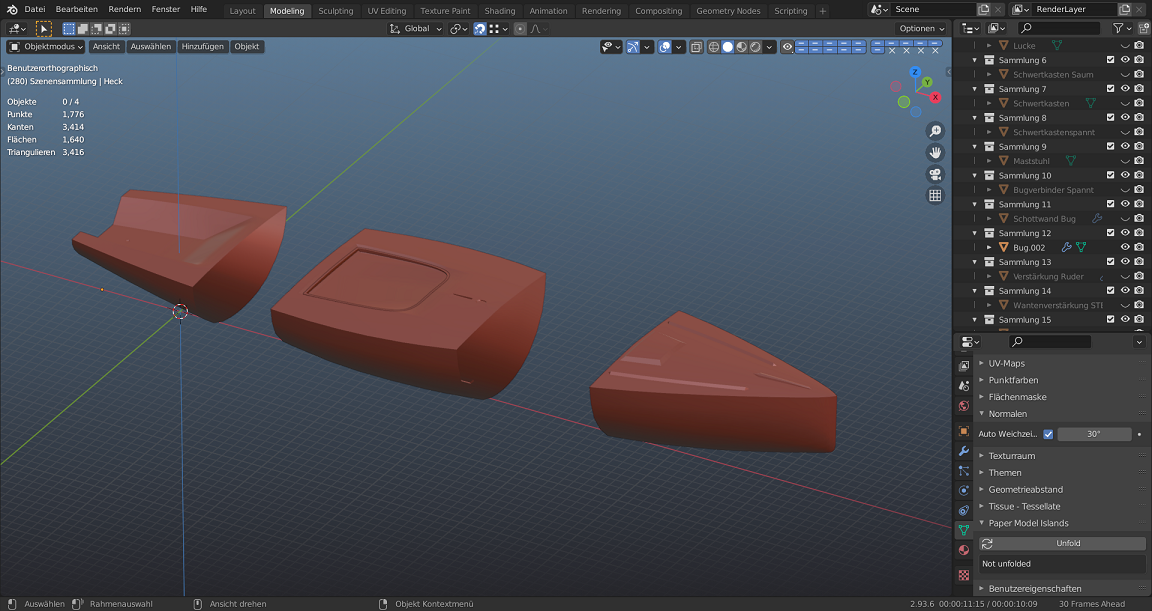This screenshot has width=1152, height=611.
Task: Open the Rendern menu
Action: click(x=124, y=10)
